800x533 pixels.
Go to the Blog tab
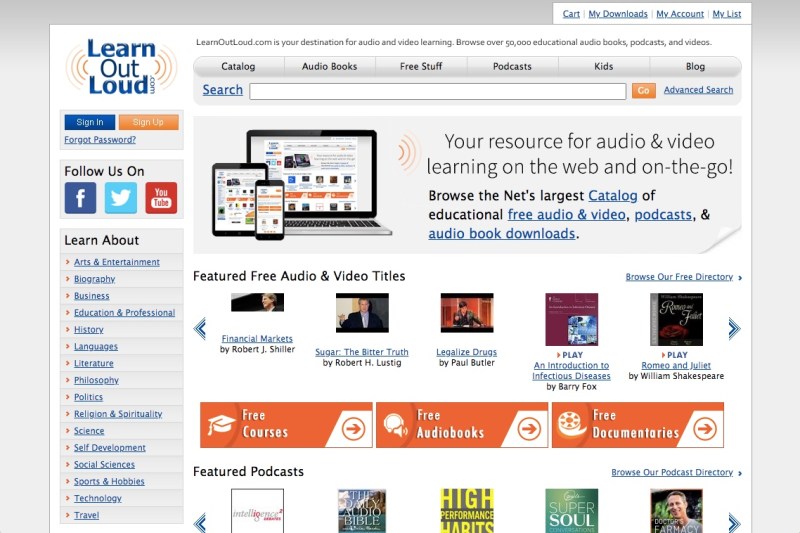695,66
